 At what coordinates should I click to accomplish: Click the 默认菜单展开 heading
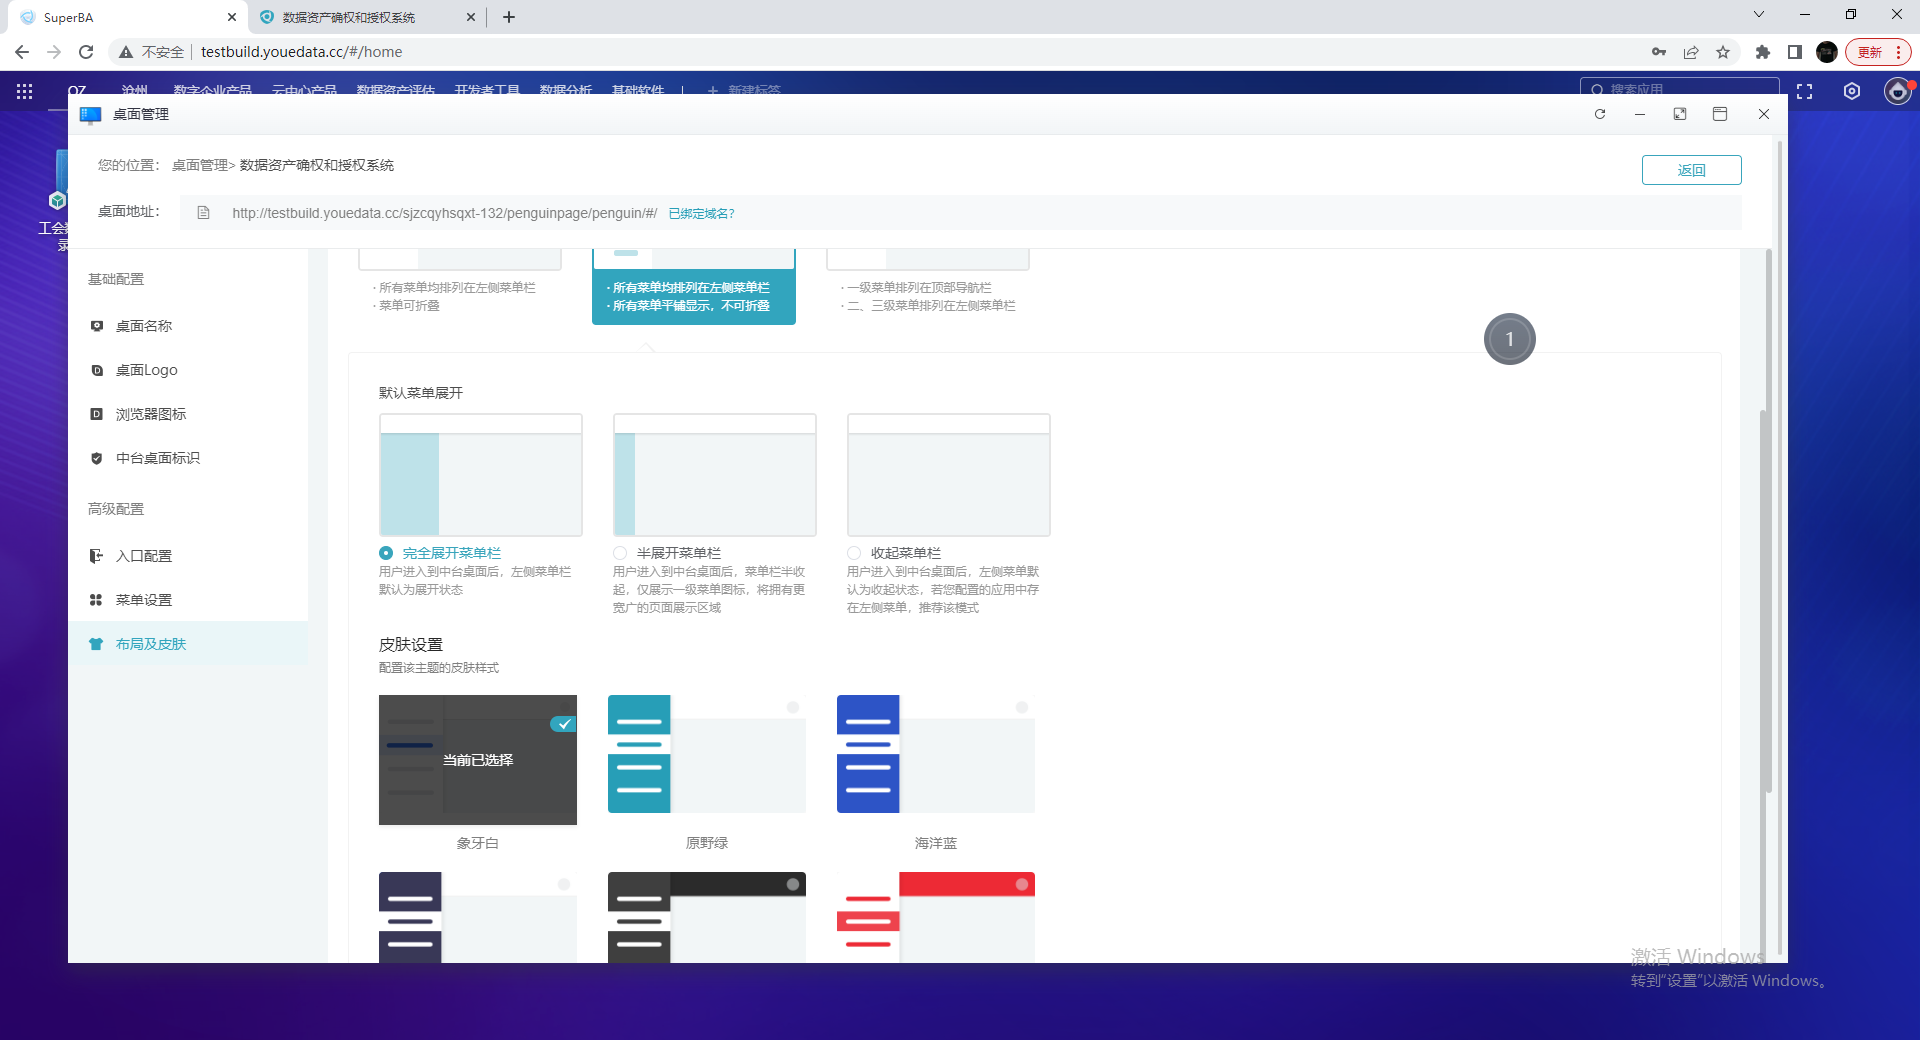click(x=421, y=393)
